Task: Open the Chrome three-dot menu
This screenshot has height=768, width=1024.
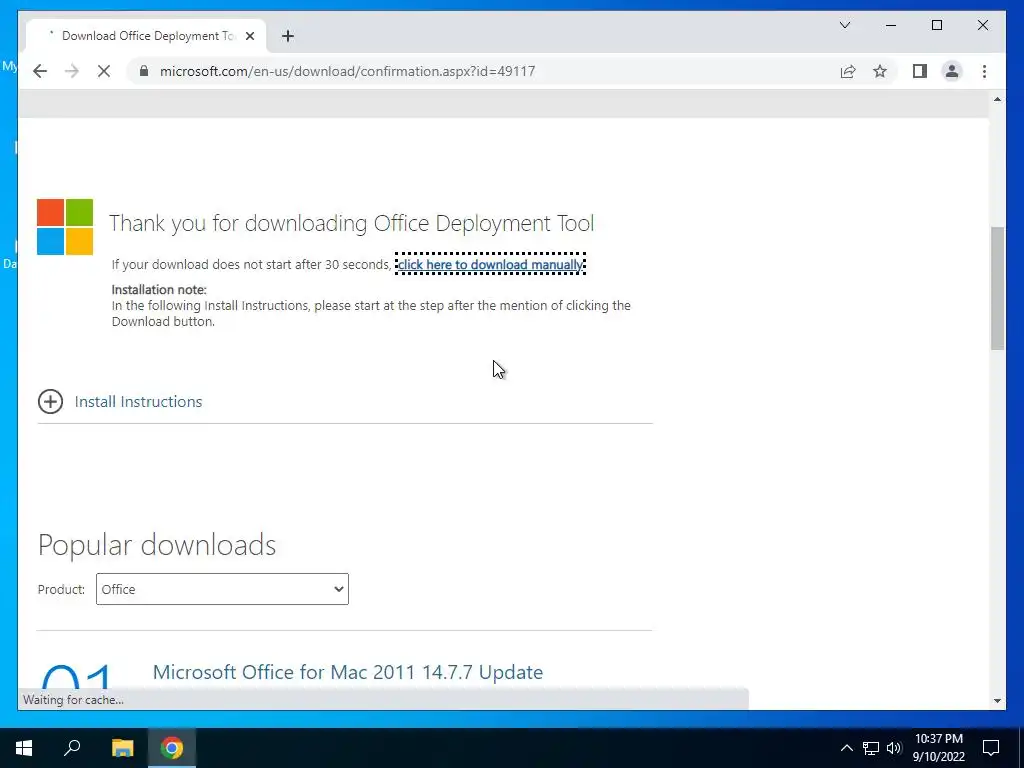Action: [x=985, y=71]
